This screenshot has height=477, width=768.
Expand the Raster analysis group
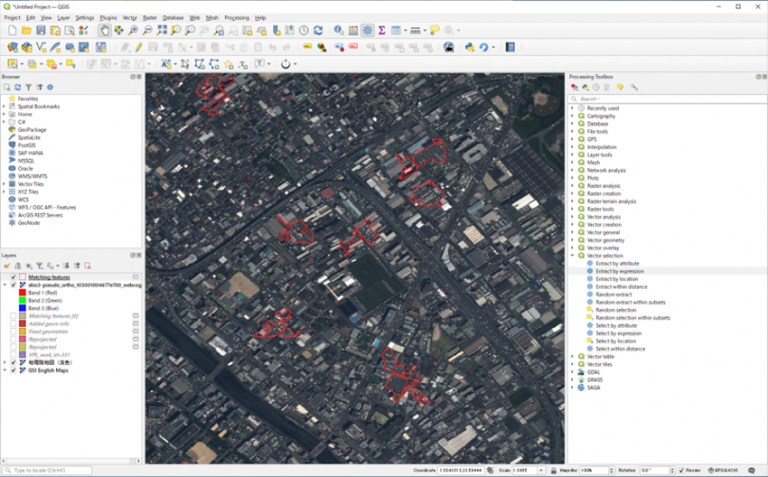[572, 186]
